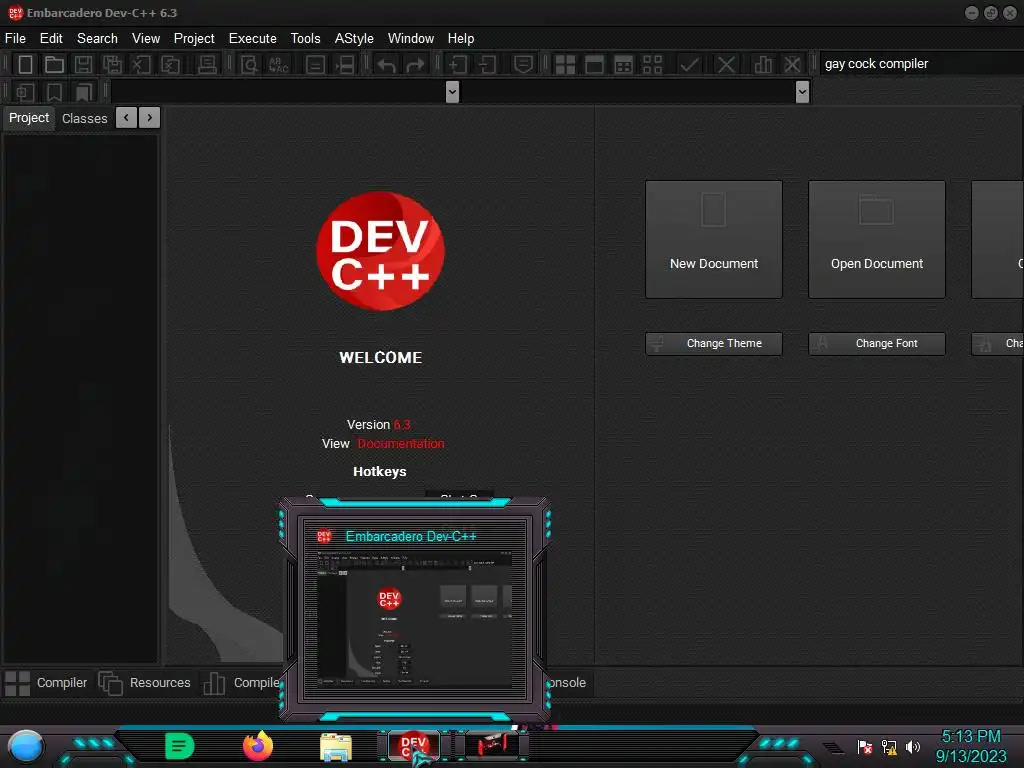This screenshot has width=1024, height=768.
Task: Open the first class browser dropdown arrow
Action: coord(452,91)
